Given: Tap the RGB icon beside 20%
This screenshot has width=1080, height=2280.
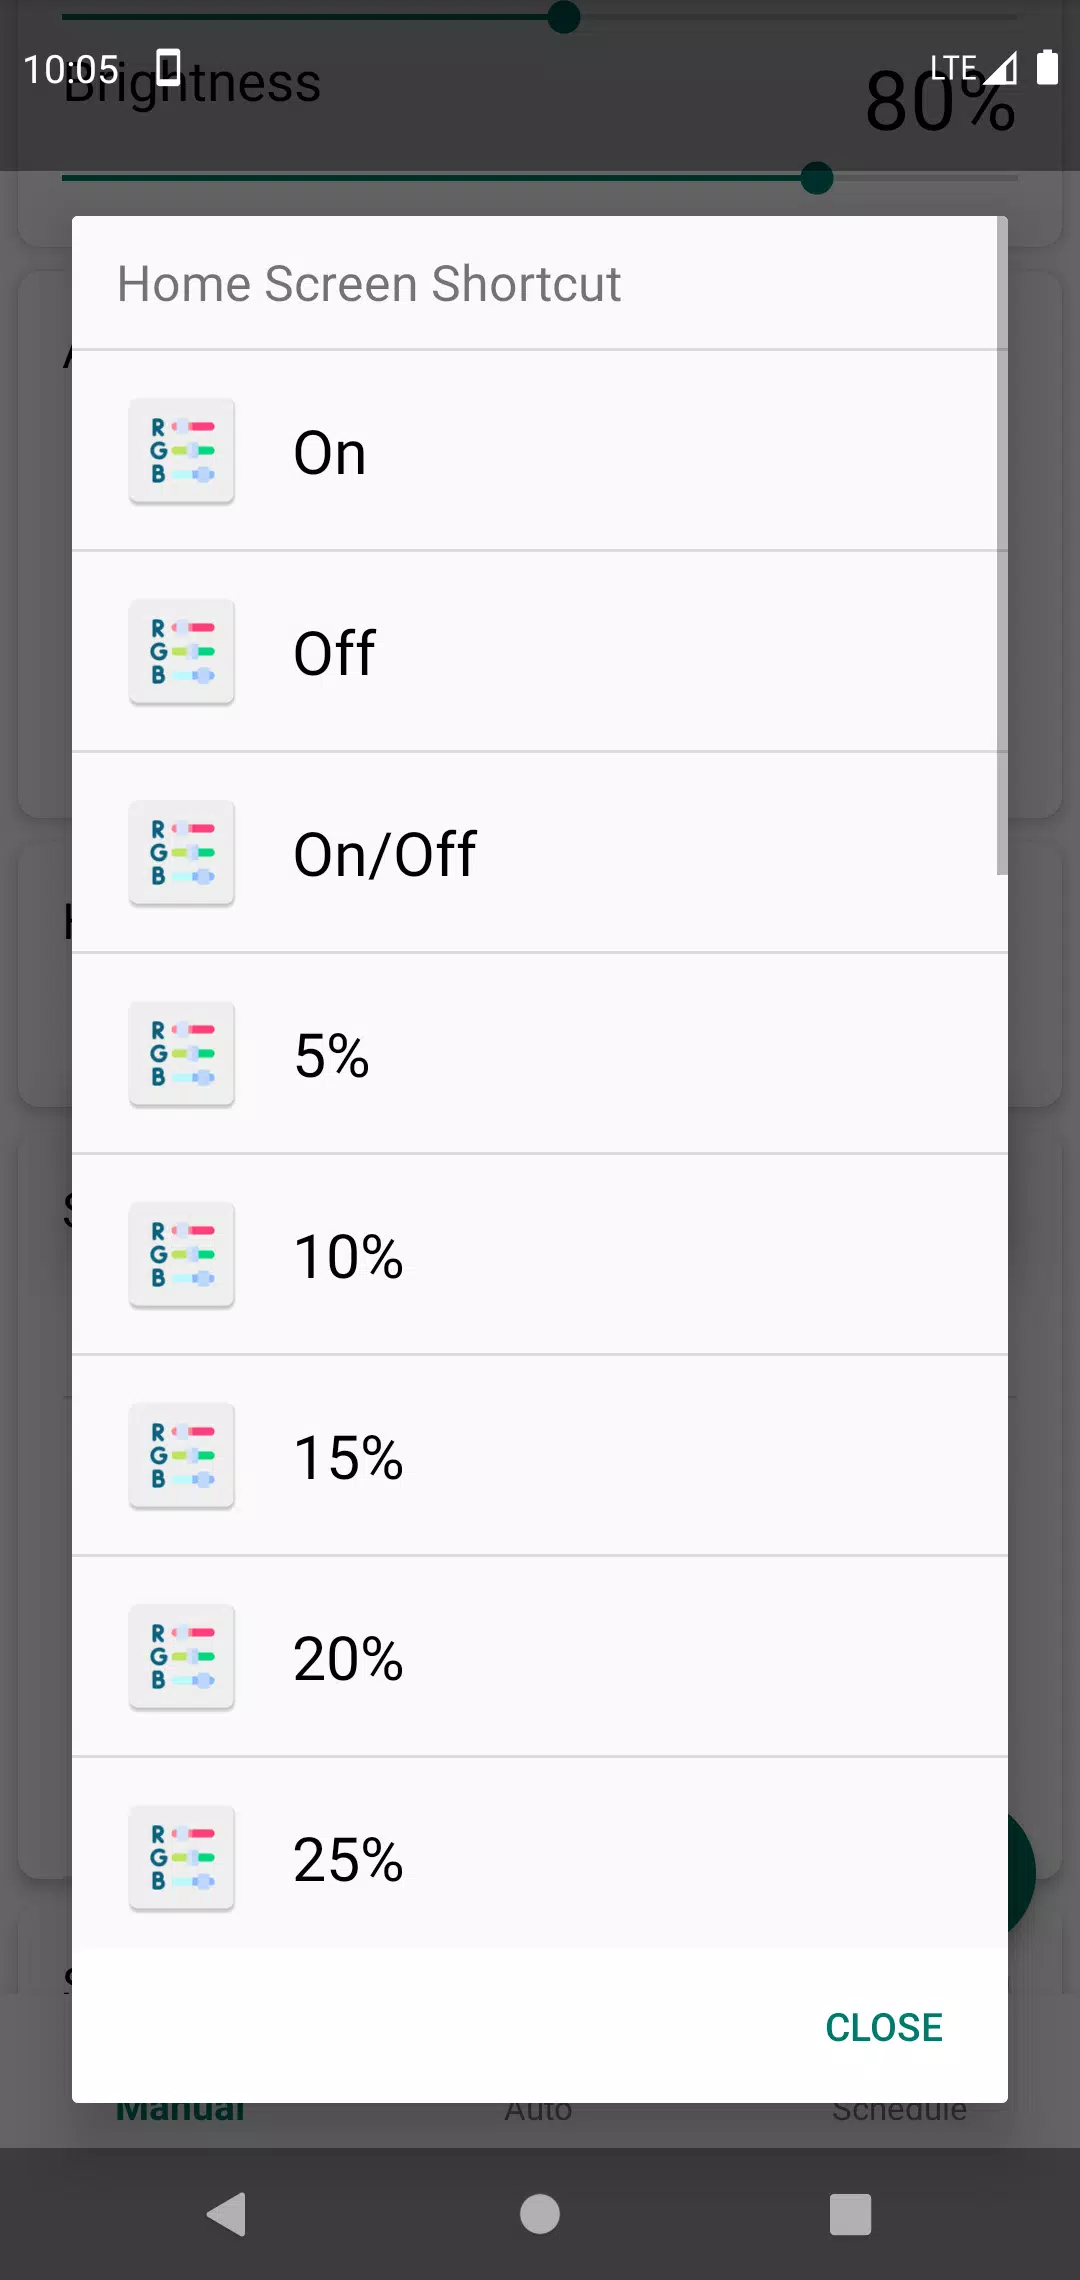Looking at the screenshot, I should tap(182, 1657).
